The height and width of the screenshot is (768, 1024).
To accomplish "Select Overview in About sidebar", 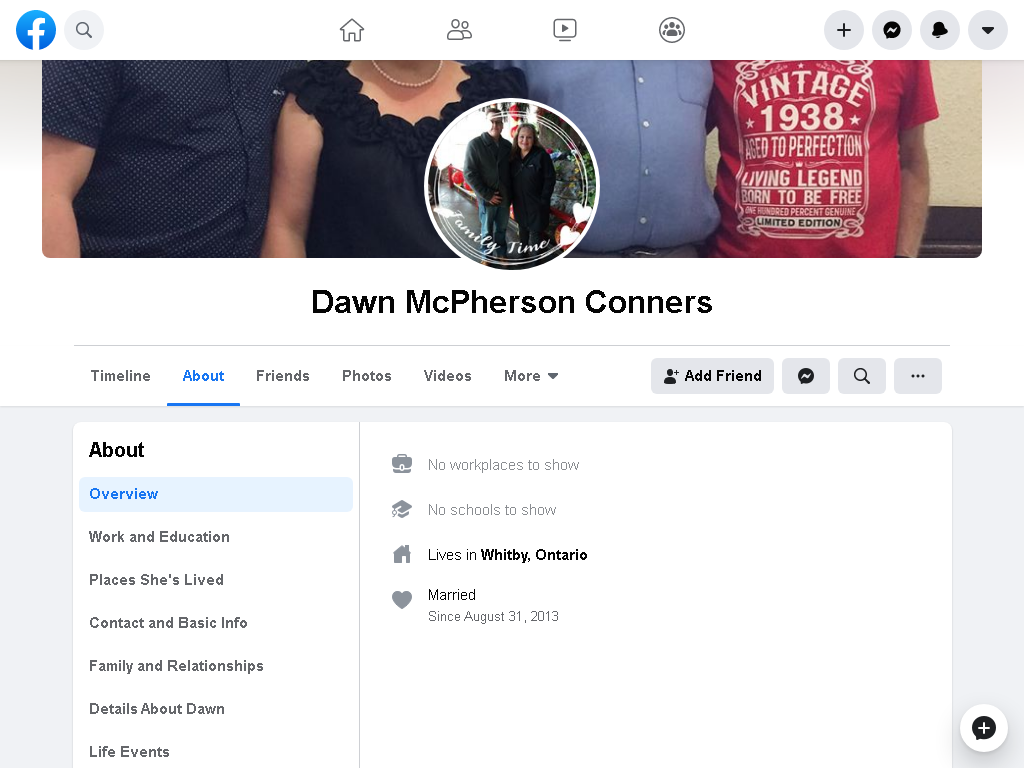I will pyautogui.click(x=216, y=494).
